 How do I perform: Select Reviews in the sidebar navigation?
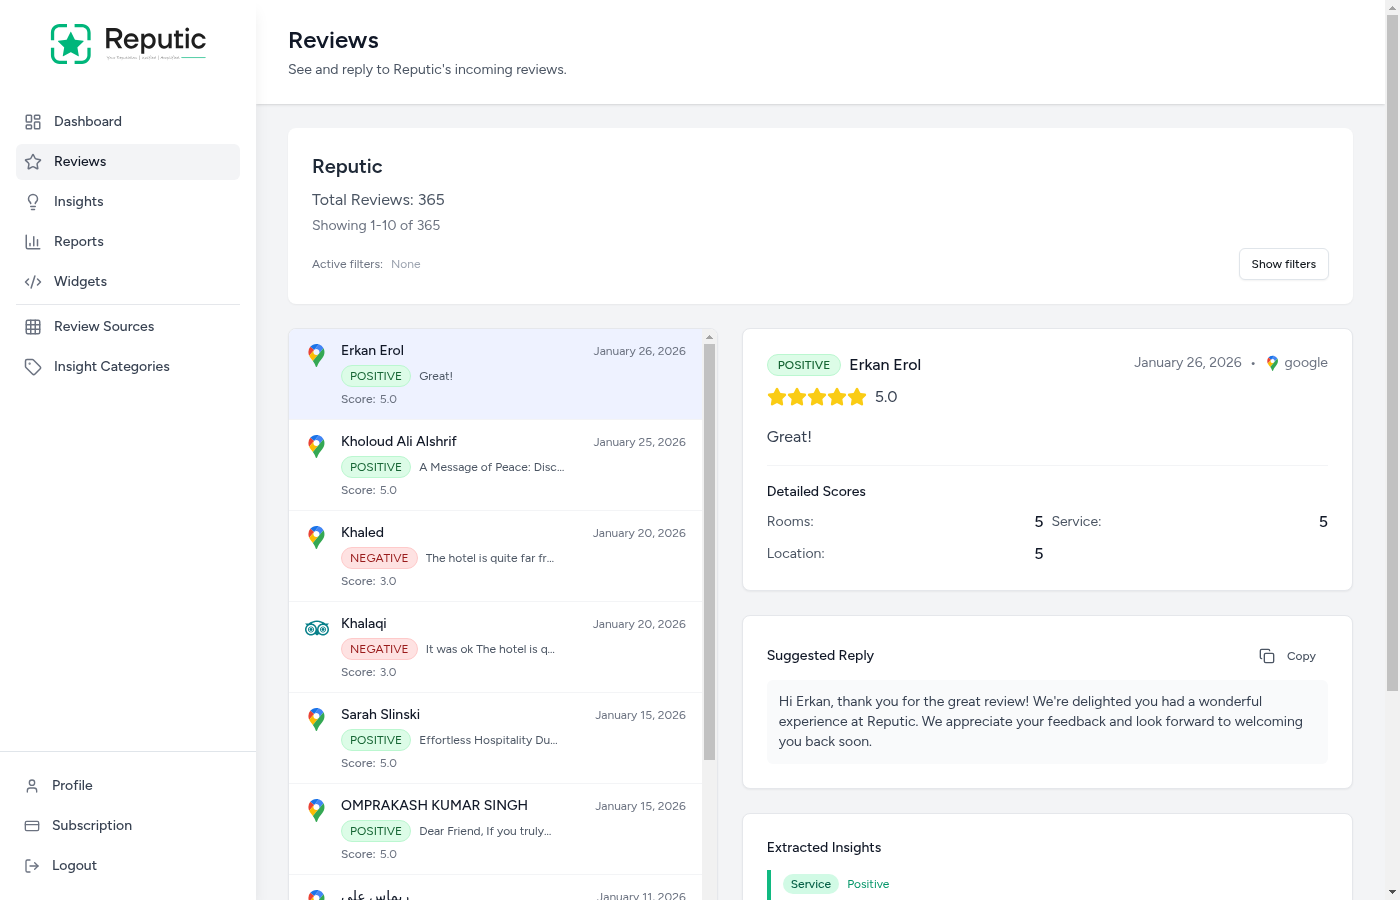pyautogui.click(x=79, y=161)
